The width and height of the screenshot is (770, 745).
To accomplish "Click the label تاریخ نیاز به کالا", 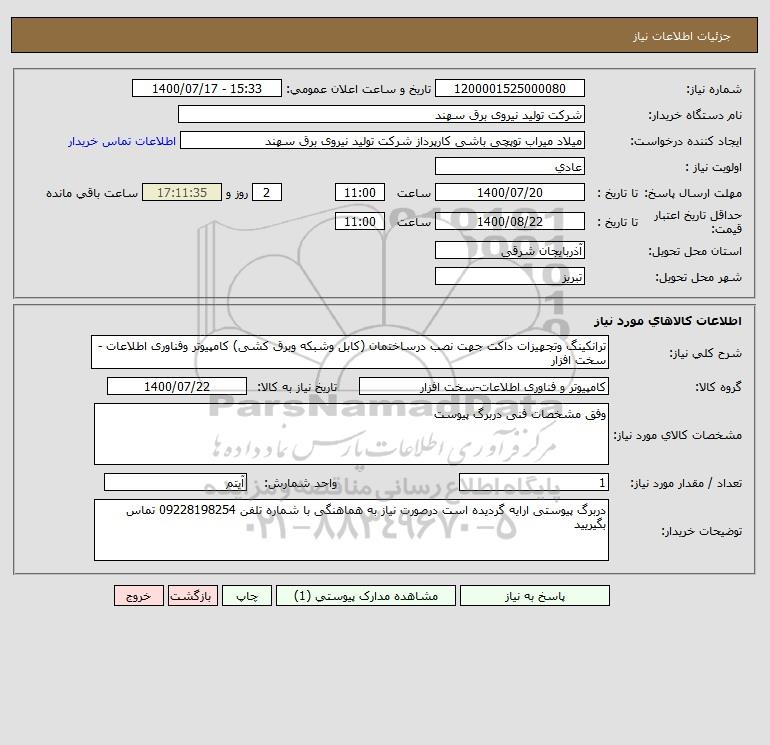I will (298, 387).
